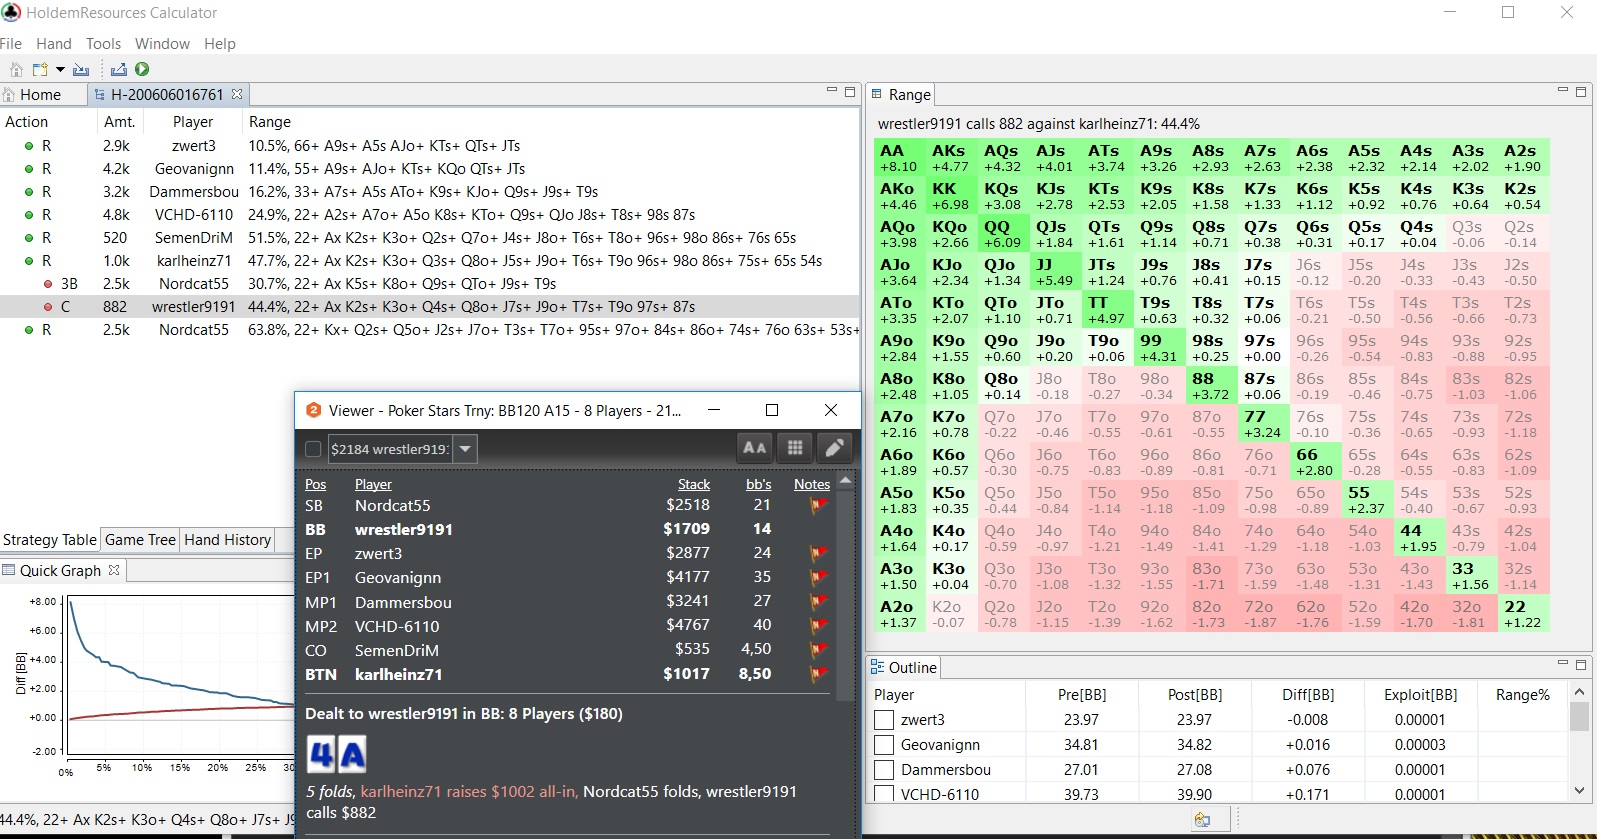The height and width of the screenshot is (839, 1597).
Task: Click the Notes header in Viewer
Action: (x=812, y=484)
